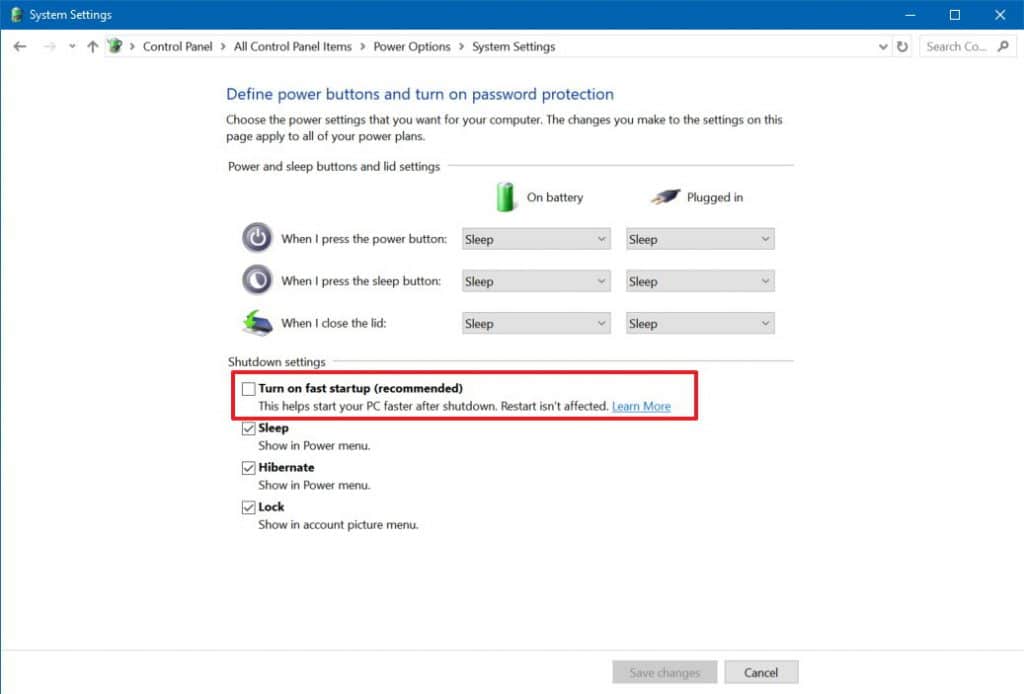The width and height of the screenshot is (1024, 694).
Task: Uncheck the Hibernate checkbox
Action: tap(248, 468)
